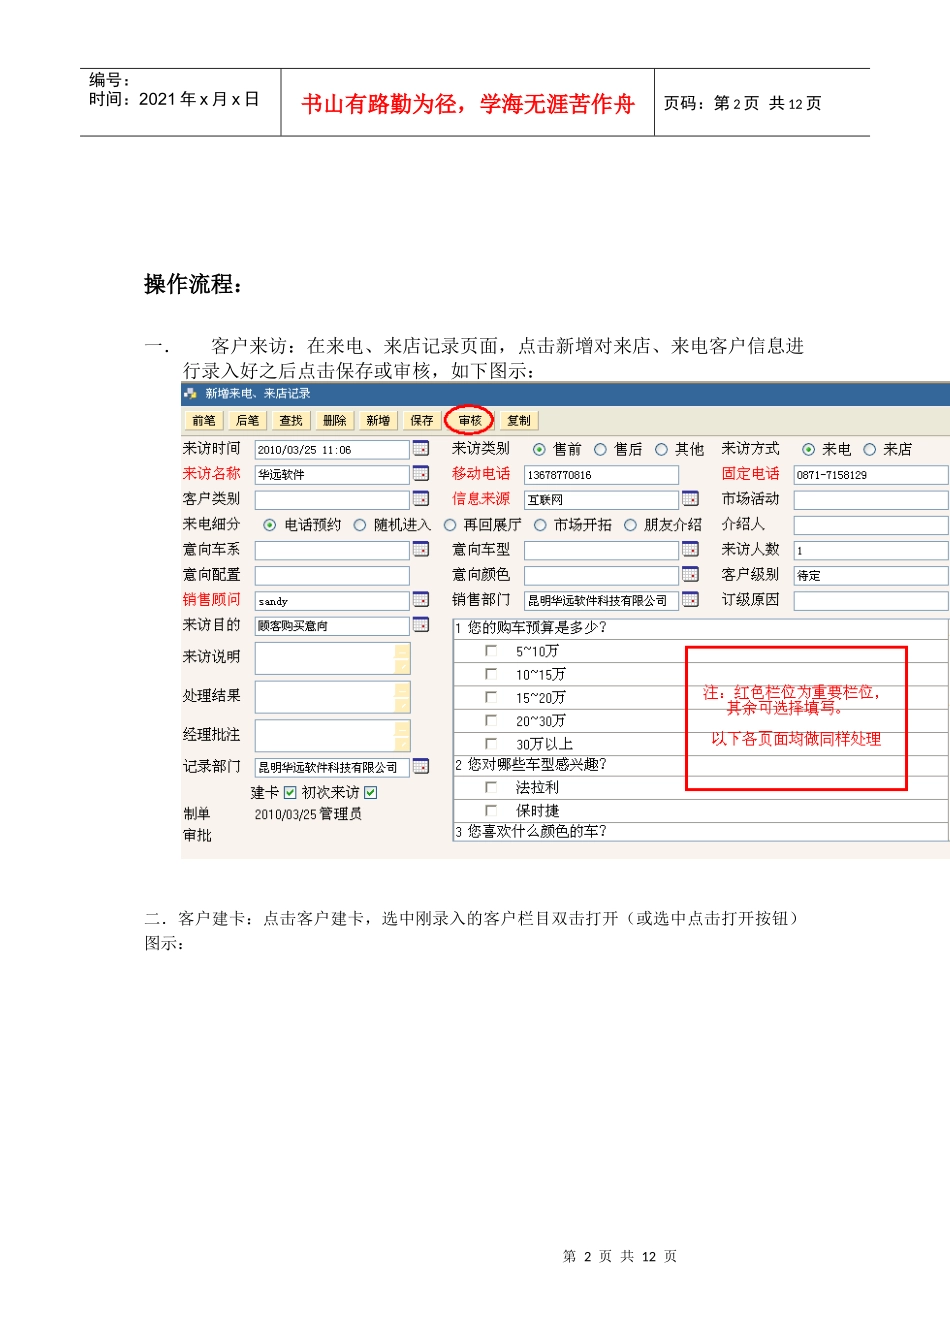The height and width of the screenshot is (1344, 950).
Task: Open the lookup icon beside 来访目的 field
Action: [421, 625]
